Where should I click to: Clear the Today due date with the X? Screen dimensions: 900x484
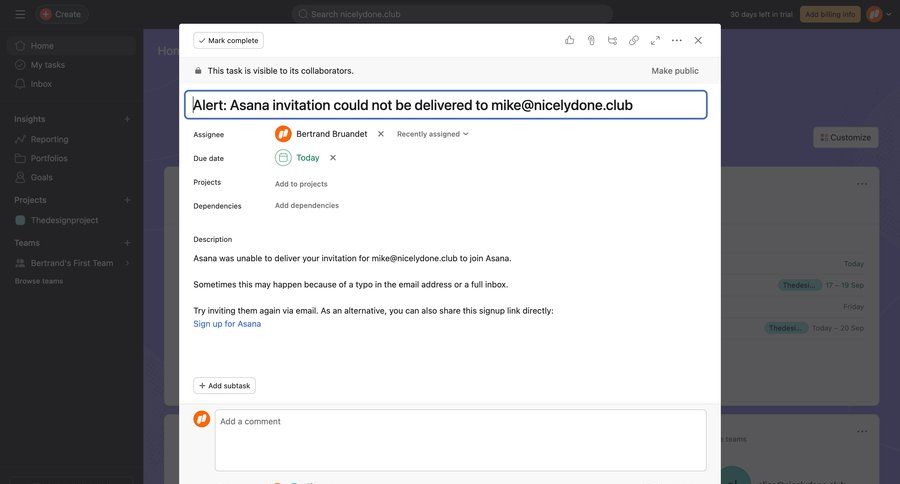click(333, 157)
